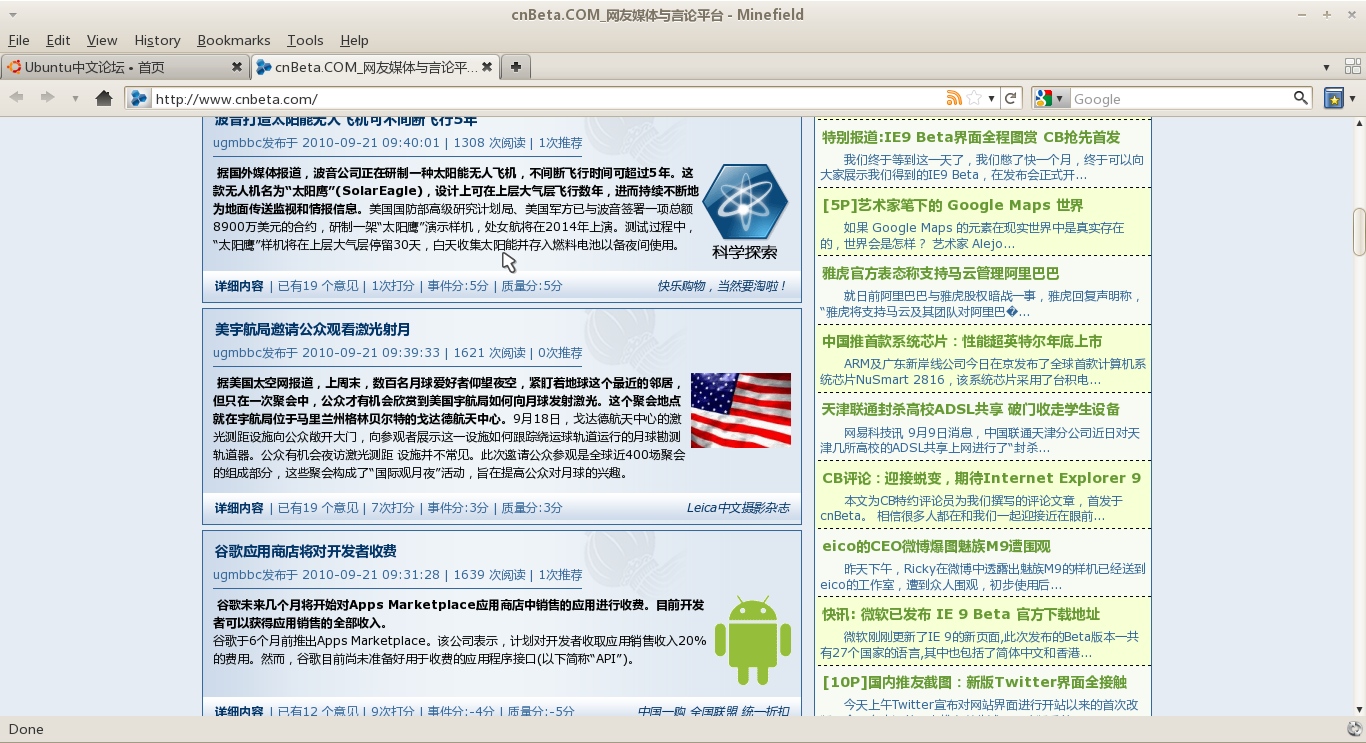This screenshot has width=1366, height=743.
Task: Open the Bookmarks menu
Action: (x=234, y=40)
